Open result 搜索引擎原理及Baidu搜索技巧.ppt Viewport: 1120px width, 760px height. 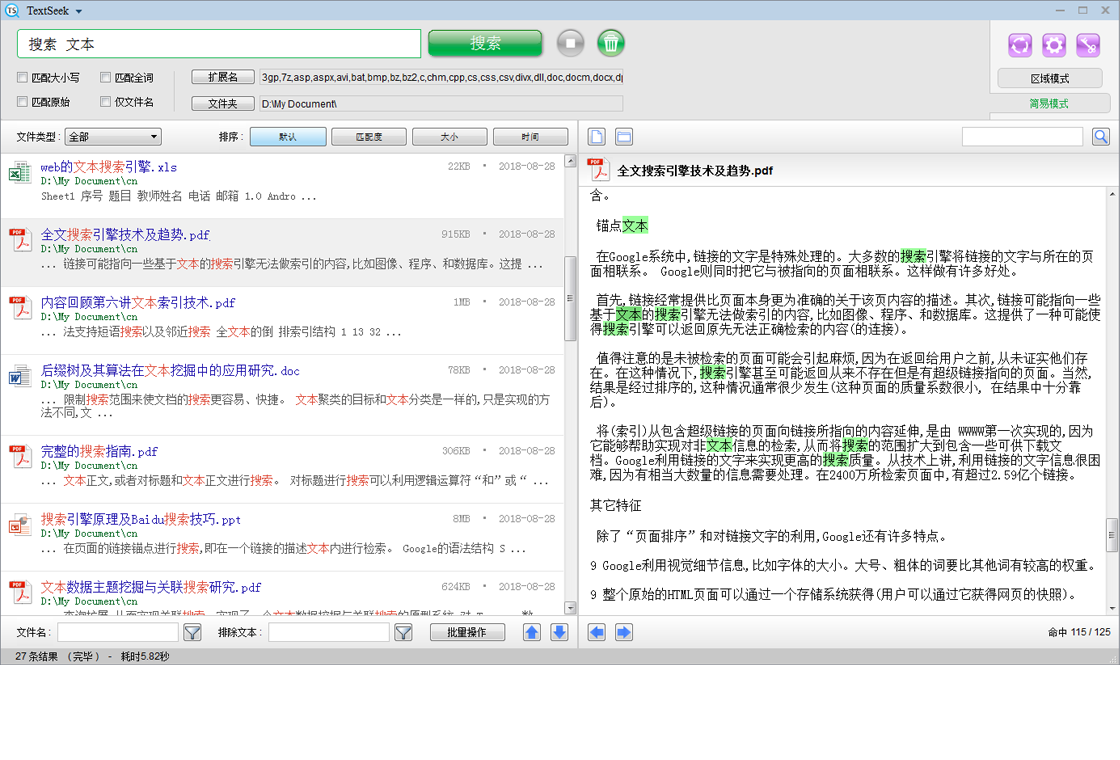141,519
